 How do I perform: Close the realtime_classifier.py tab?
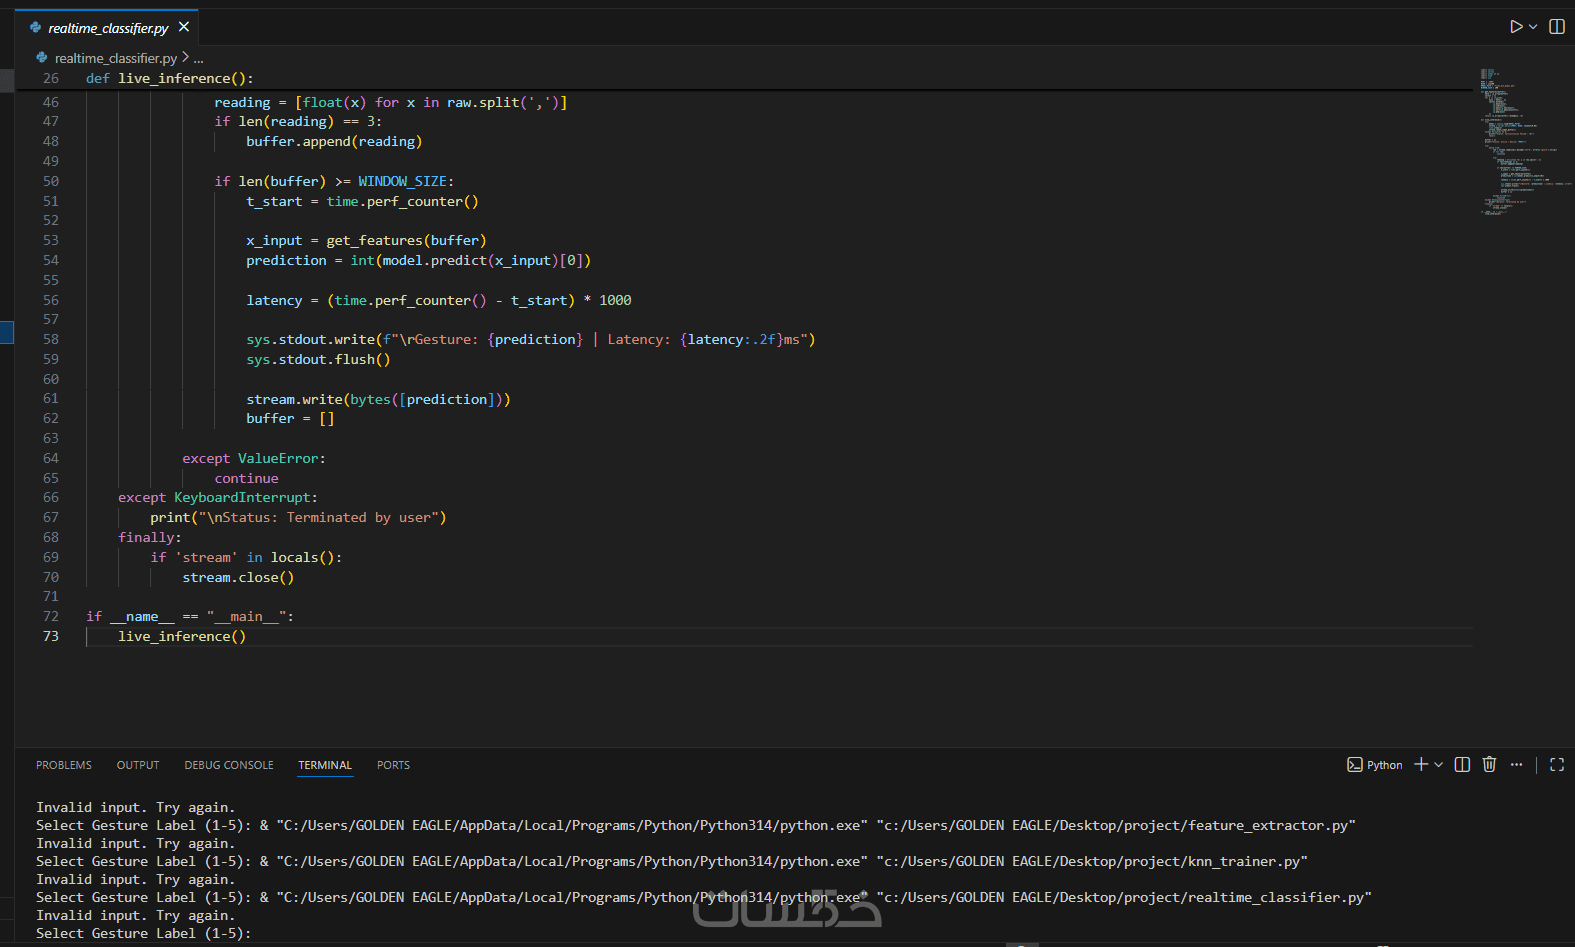pos(184,27)
